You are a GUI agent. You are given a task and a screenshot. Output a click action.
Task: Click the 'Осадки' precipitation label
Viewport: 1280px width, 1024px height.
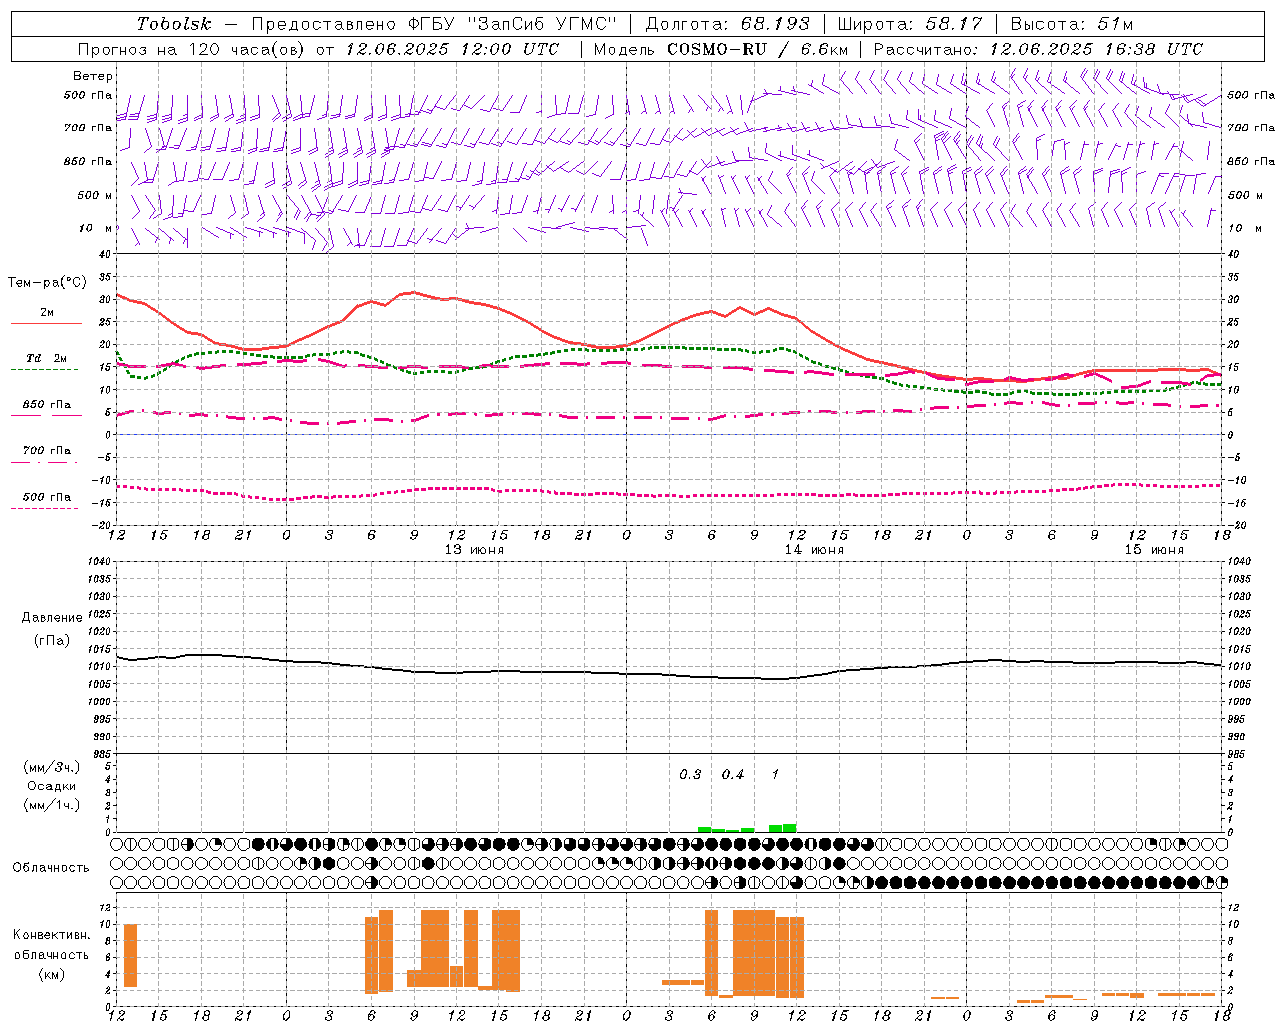(52, 786)
